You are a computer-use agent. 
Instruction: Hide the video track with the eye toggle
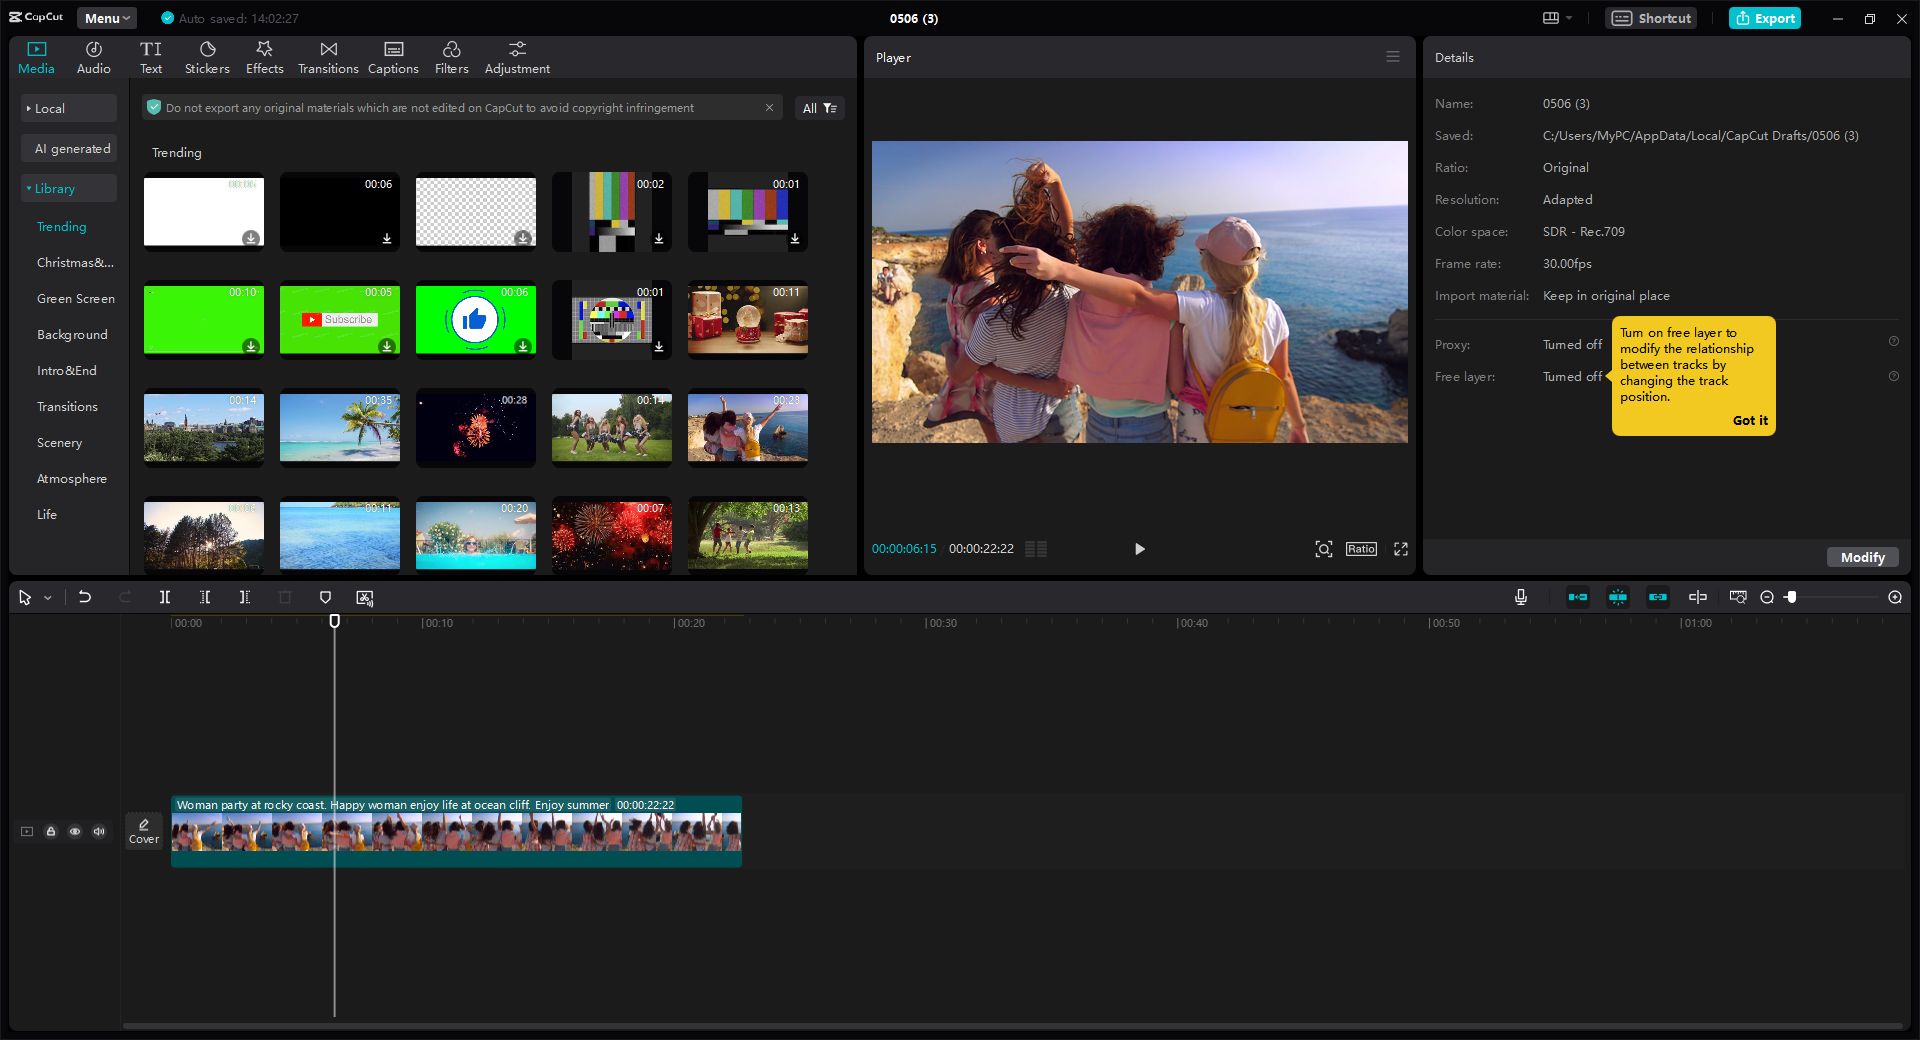click(74, 831)
